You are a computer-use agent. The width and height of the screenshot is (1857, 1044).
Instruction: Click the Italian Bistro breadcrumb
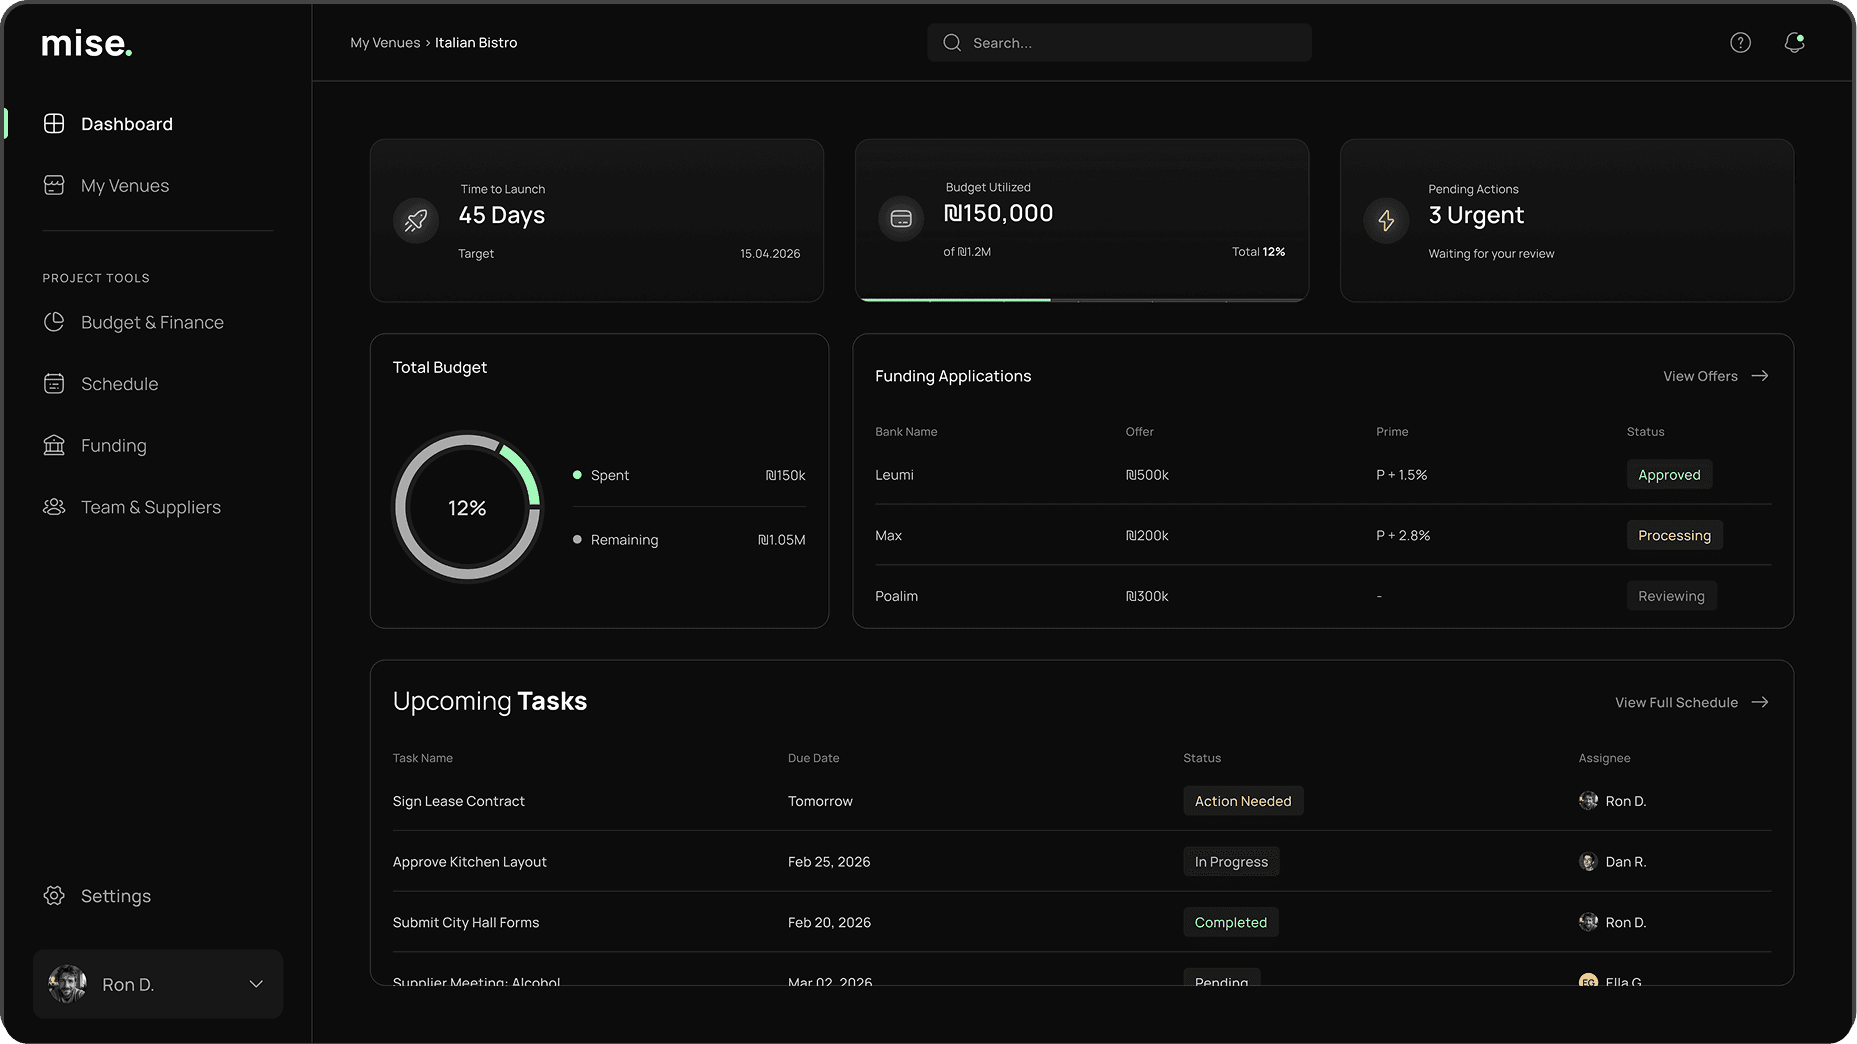tap(476, 43)
